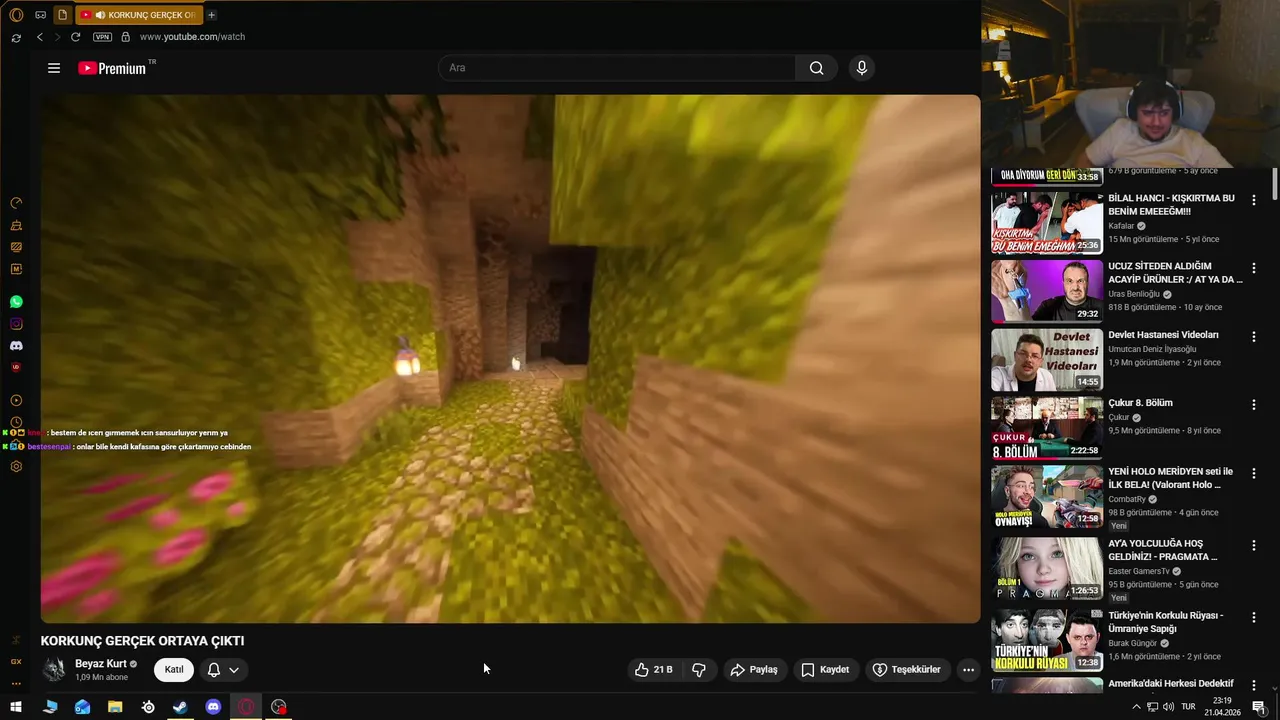Open the Windows Start menu

[16, 707]
